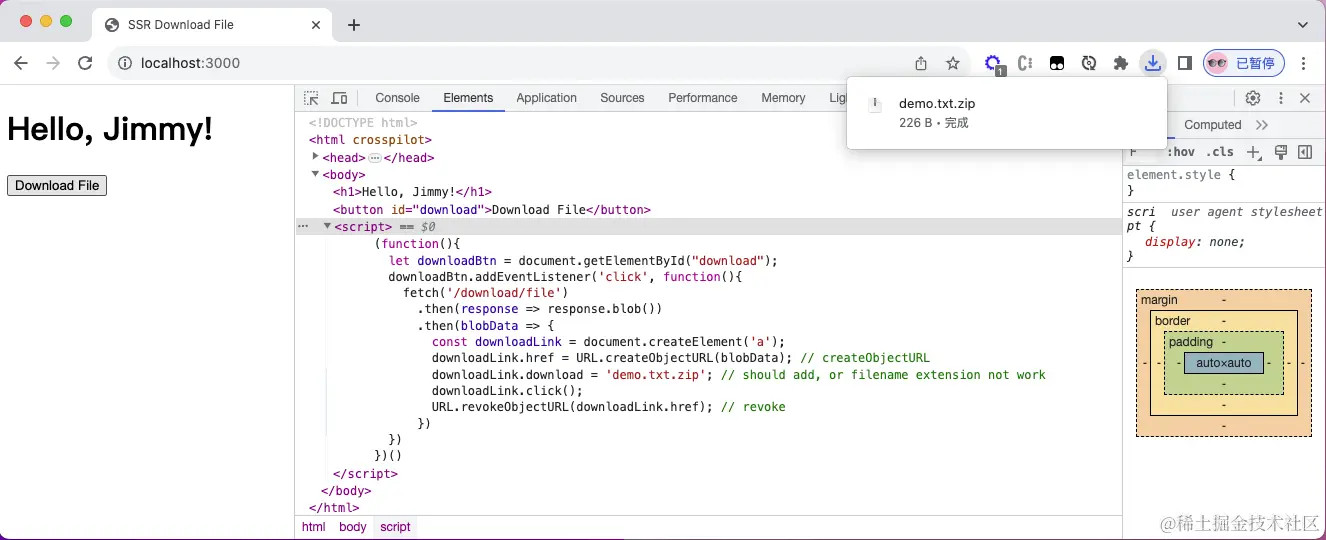The height and width of the screenshot is (540, 1326).
Task: Click the three dots beside the selected script row
Action: click(303, 226)
